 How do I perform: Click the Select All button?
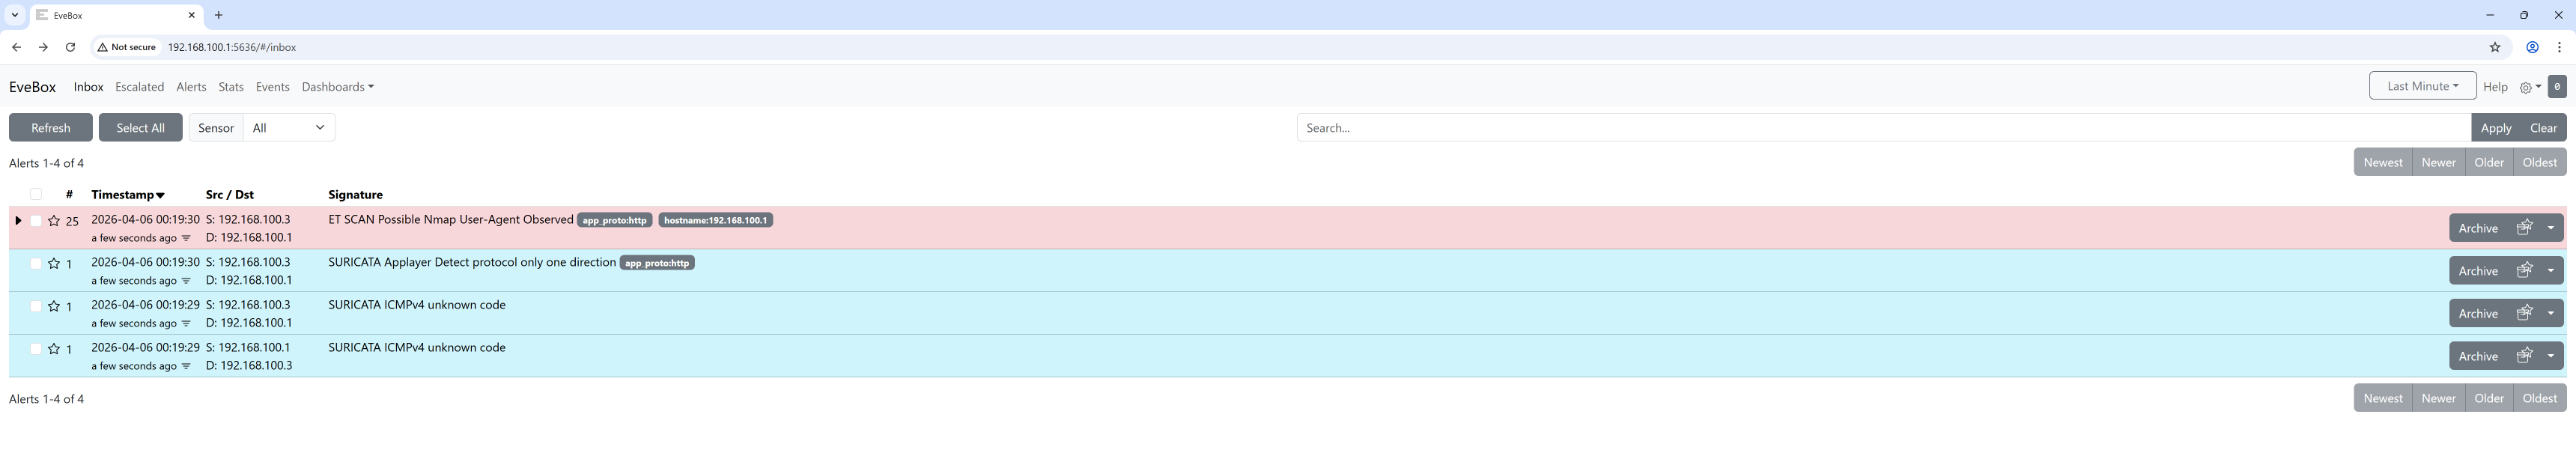click(x=140, y=128)
